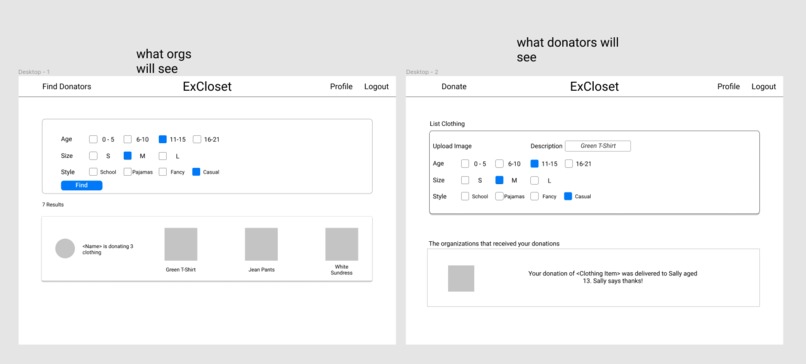
Task: Uncheck Casual style in List Clothing form
Action: pos(567,196)
